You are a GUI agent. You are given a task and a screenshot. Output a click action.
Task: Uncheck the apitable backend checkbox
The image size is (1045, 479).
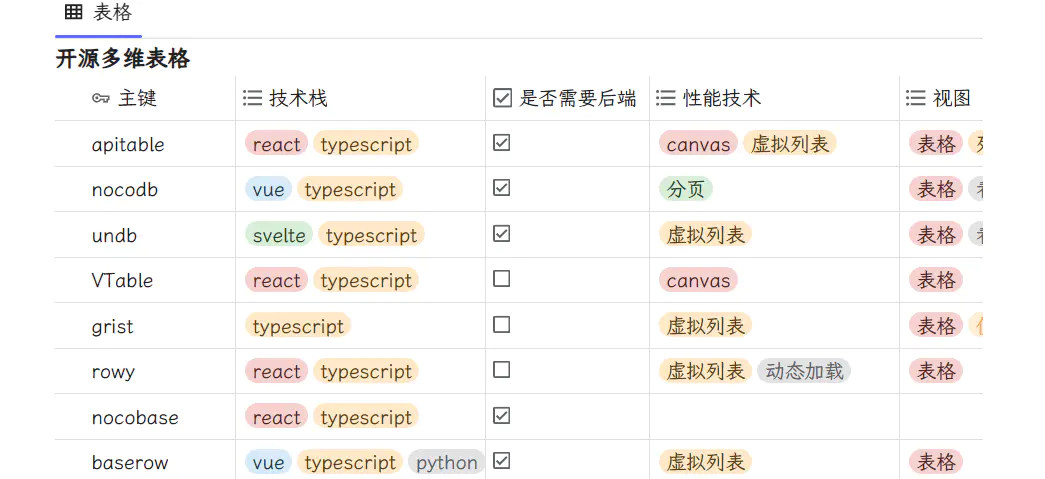click(x=502, y=143)
